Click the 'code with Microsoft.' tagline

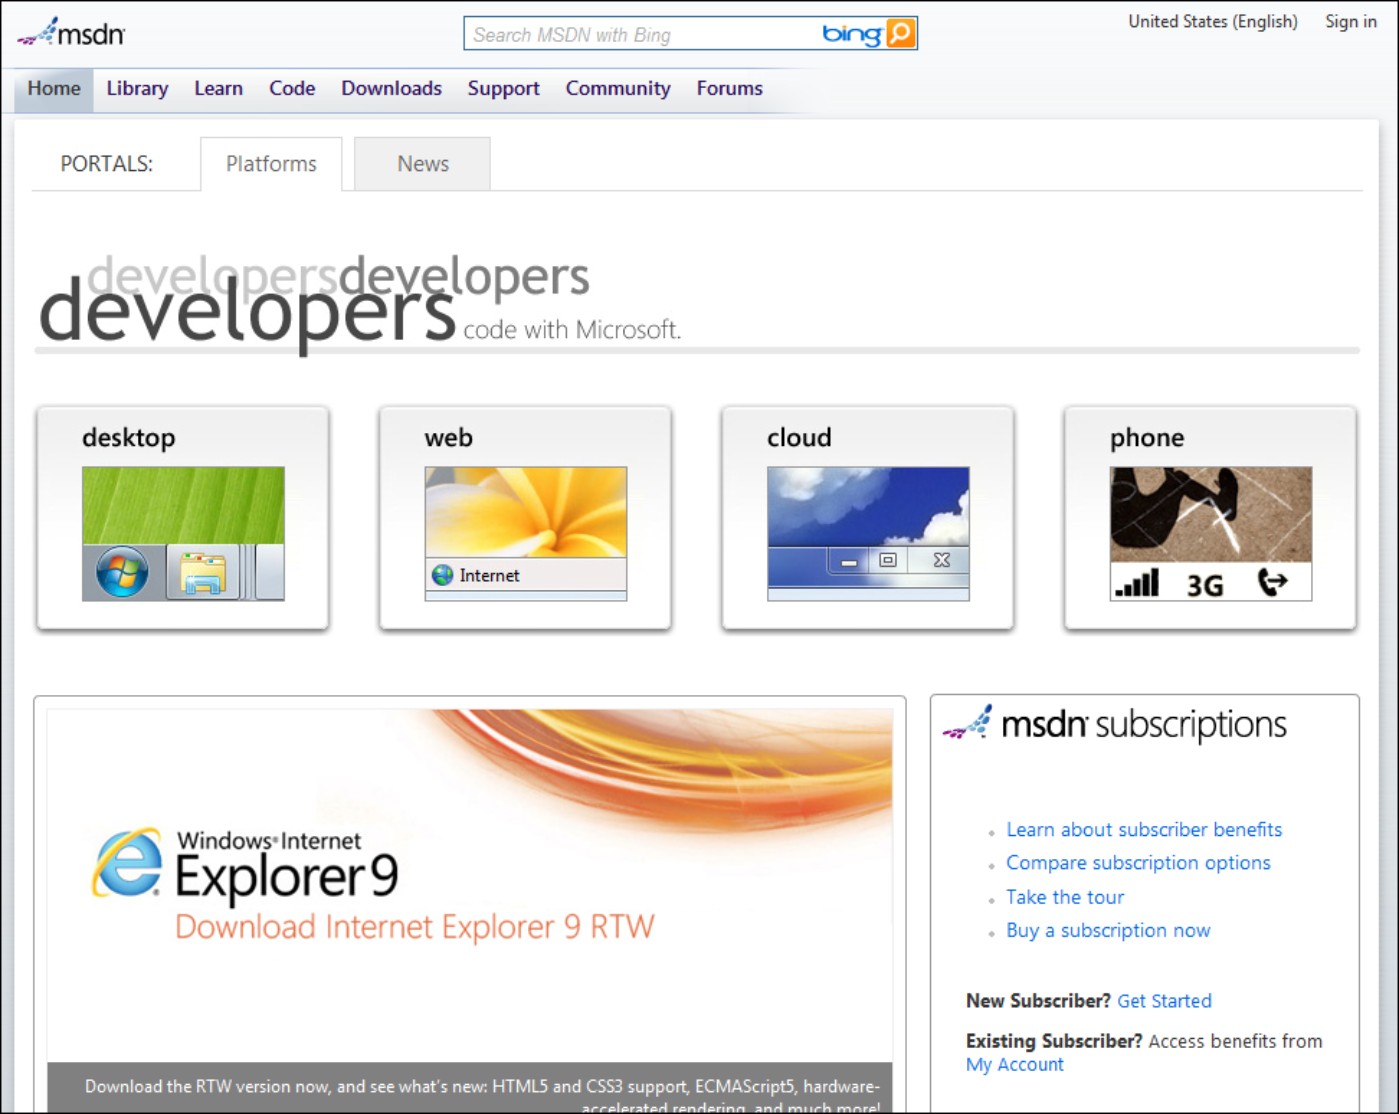click(572, 330)
